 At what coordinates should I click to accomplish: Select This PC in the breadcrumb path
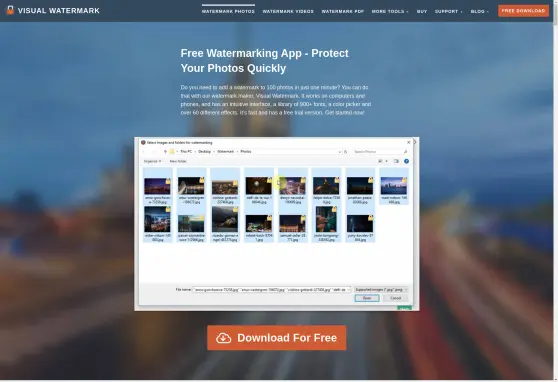click(186, 152)
